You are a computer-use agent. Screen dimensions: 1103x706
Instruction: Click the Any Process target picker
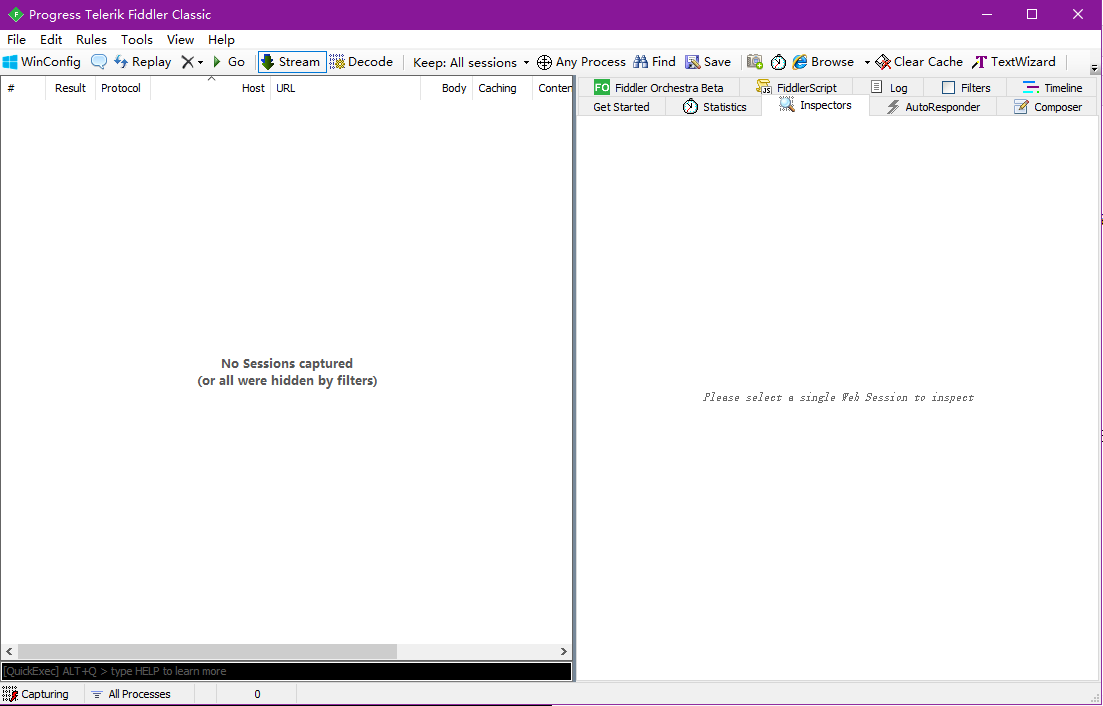[581, 62]
